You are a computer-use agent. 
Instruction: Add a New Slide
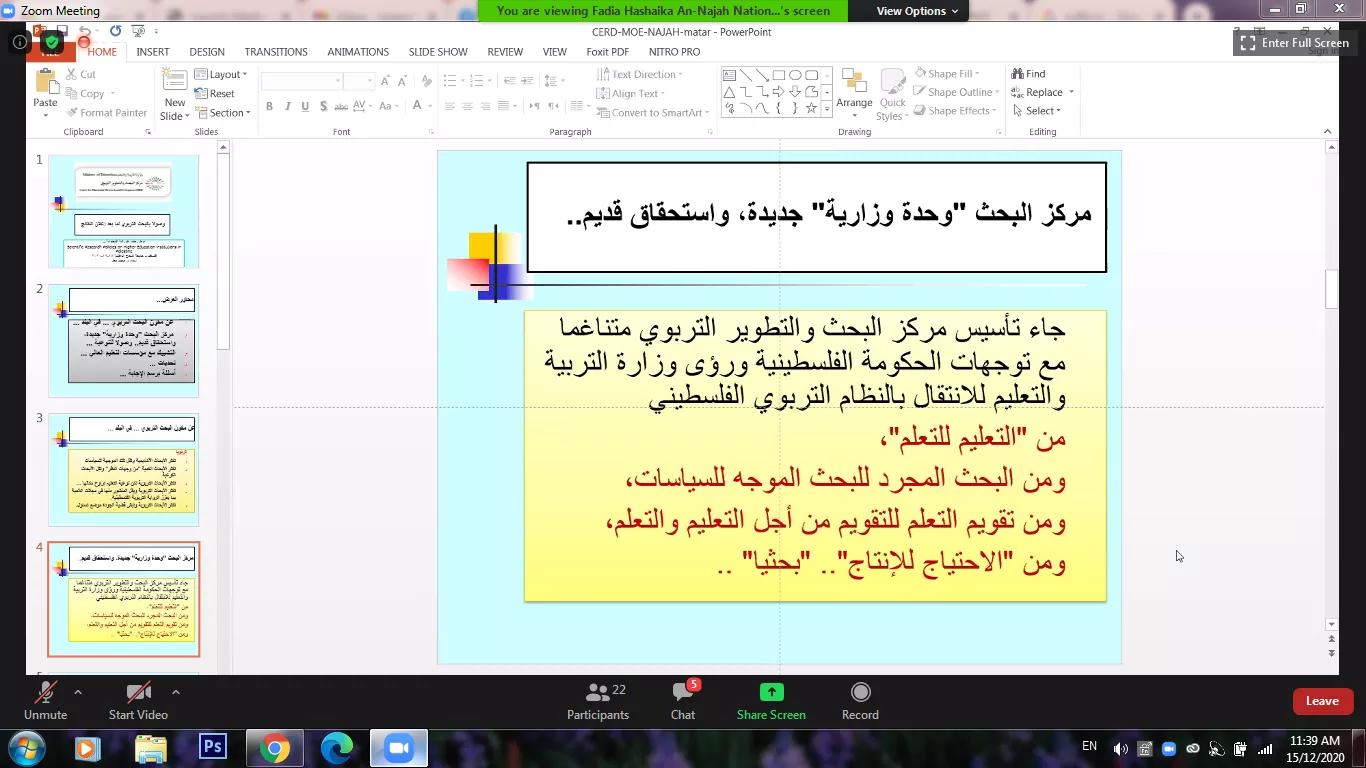pos(175,96)
